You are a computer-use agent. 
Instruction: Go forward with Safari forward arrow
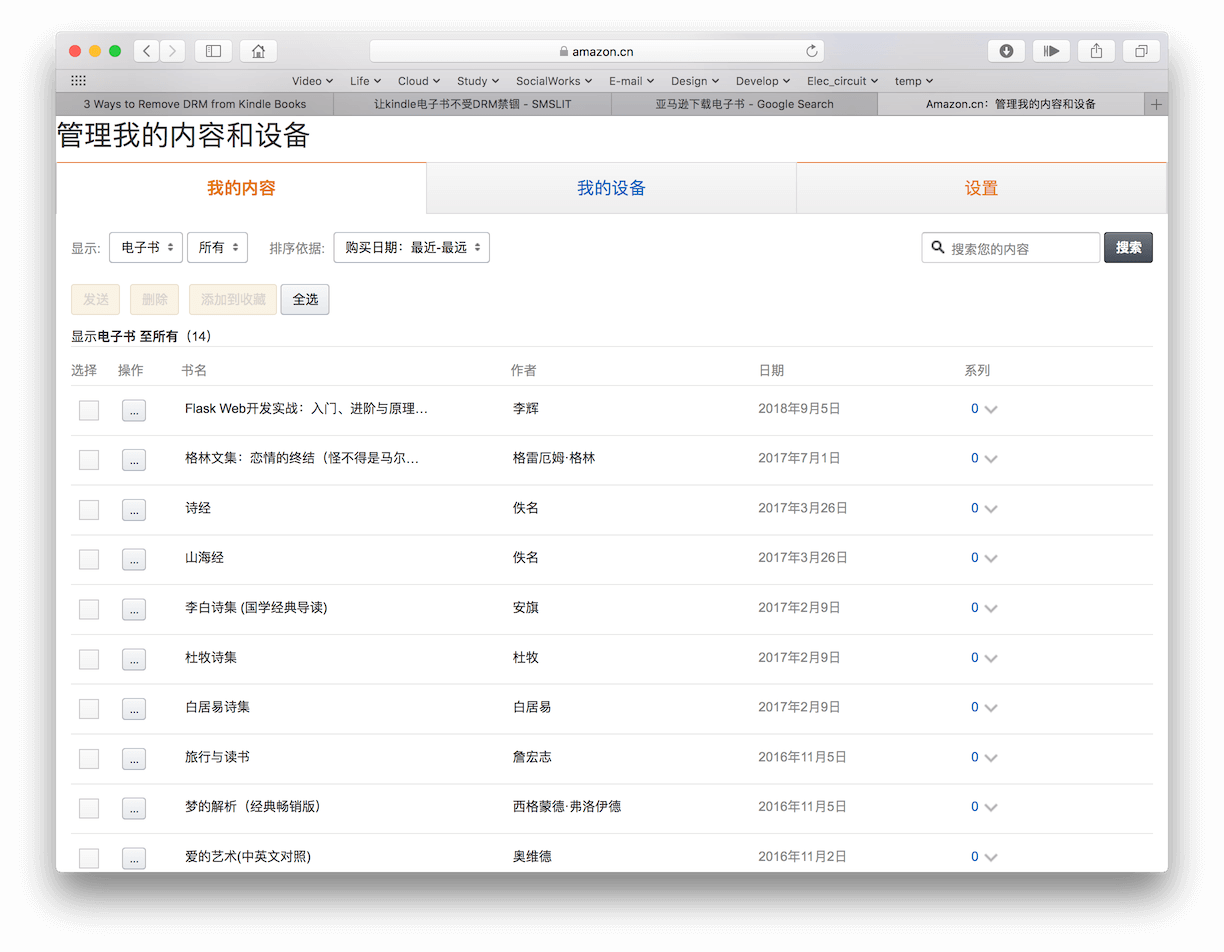coord(173,51)
